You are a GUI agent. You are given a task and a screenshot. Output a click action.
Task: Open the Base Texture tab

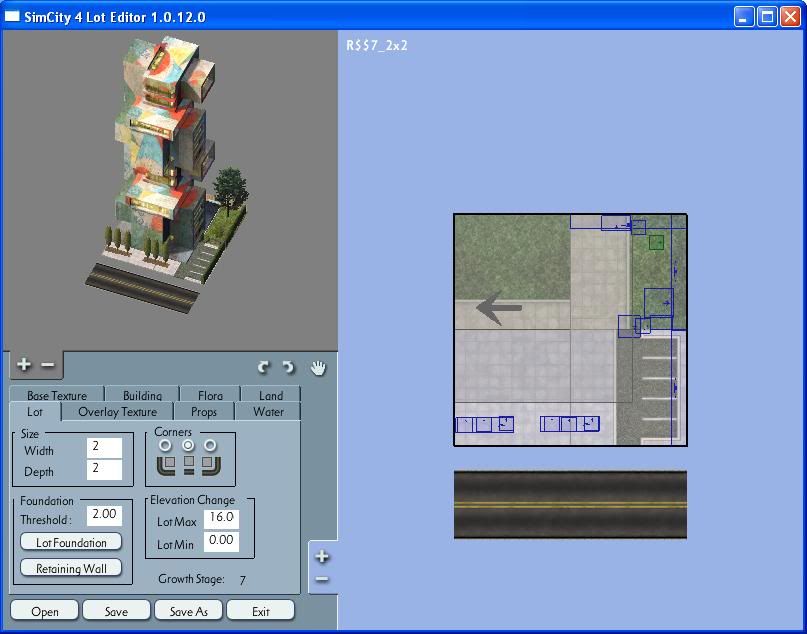point(57,395)
